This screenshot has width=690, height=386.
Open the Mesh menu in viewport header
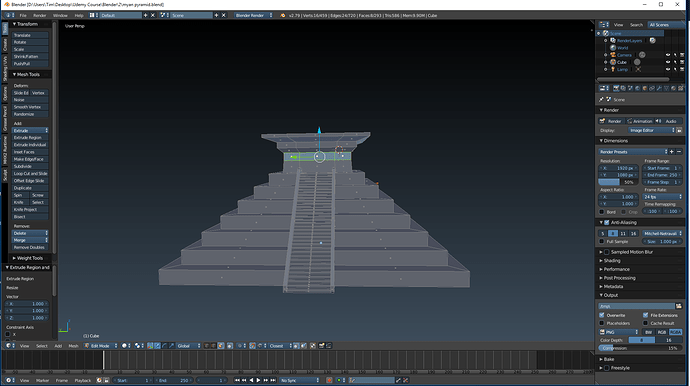tap(73, 346)
